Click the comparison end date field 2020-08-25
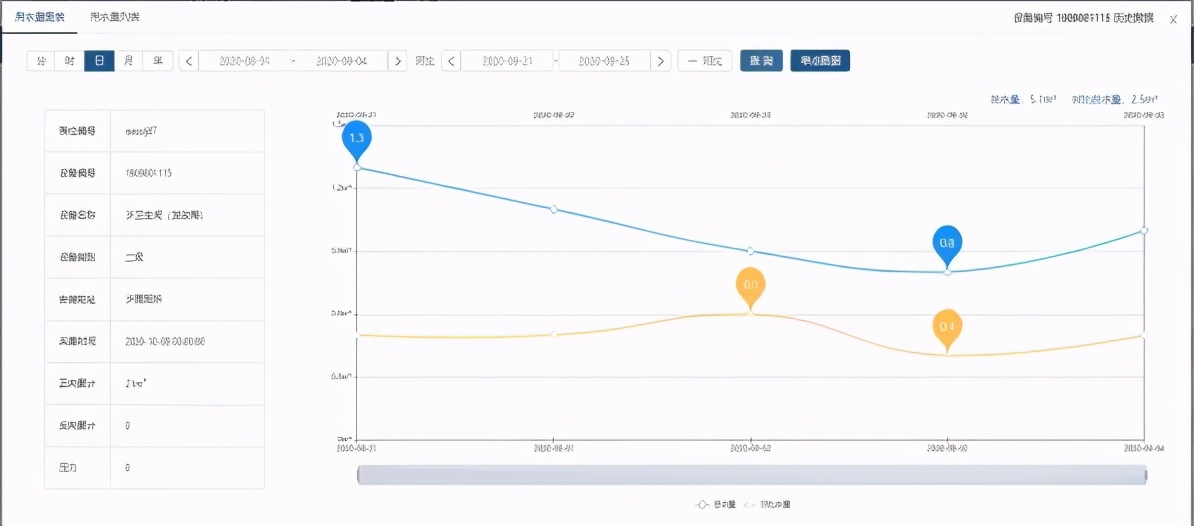 [x=603, y=61]
